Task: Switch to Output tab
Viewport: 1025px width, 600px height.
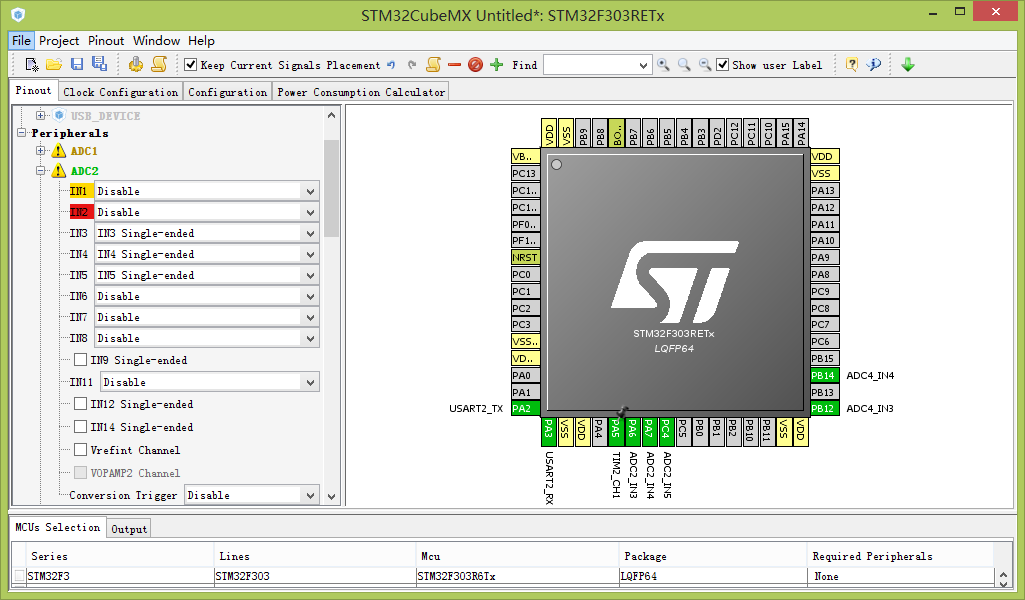Action: (x=129, y=529)
